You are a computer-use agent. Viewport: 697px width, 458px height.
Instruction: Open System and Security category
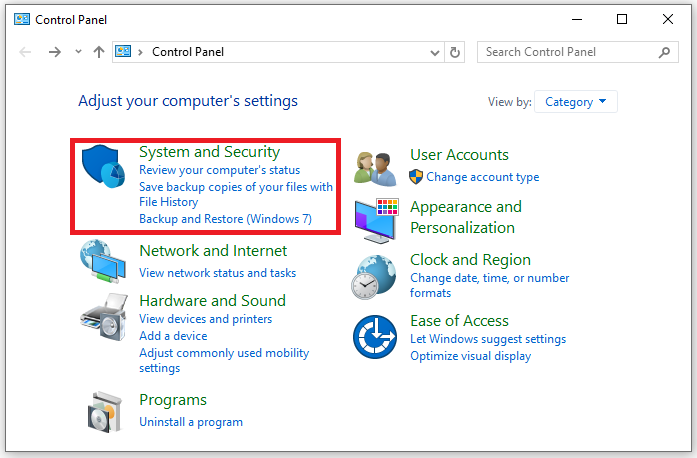tap(209, 152)
